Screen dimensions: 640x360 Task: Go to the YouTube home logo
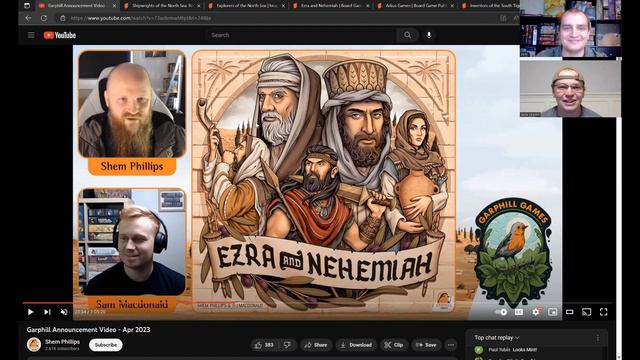pos(60,36)
